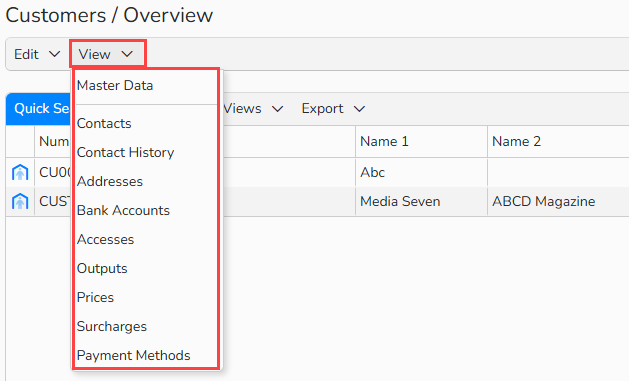The image size is (629, 381).
Task: Open the Export dropdown
Action: pos(333,109)
